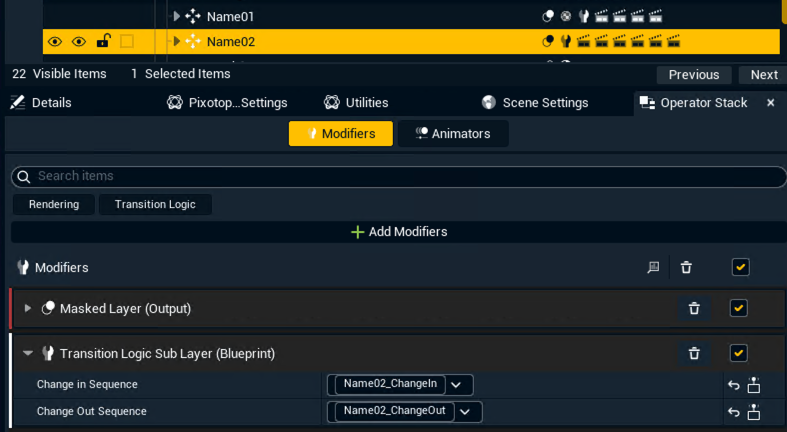The height and width of the screenshot is (432, 787).
Task: Click the magnifier icon in the search field
Action: [x=24, y=177]
